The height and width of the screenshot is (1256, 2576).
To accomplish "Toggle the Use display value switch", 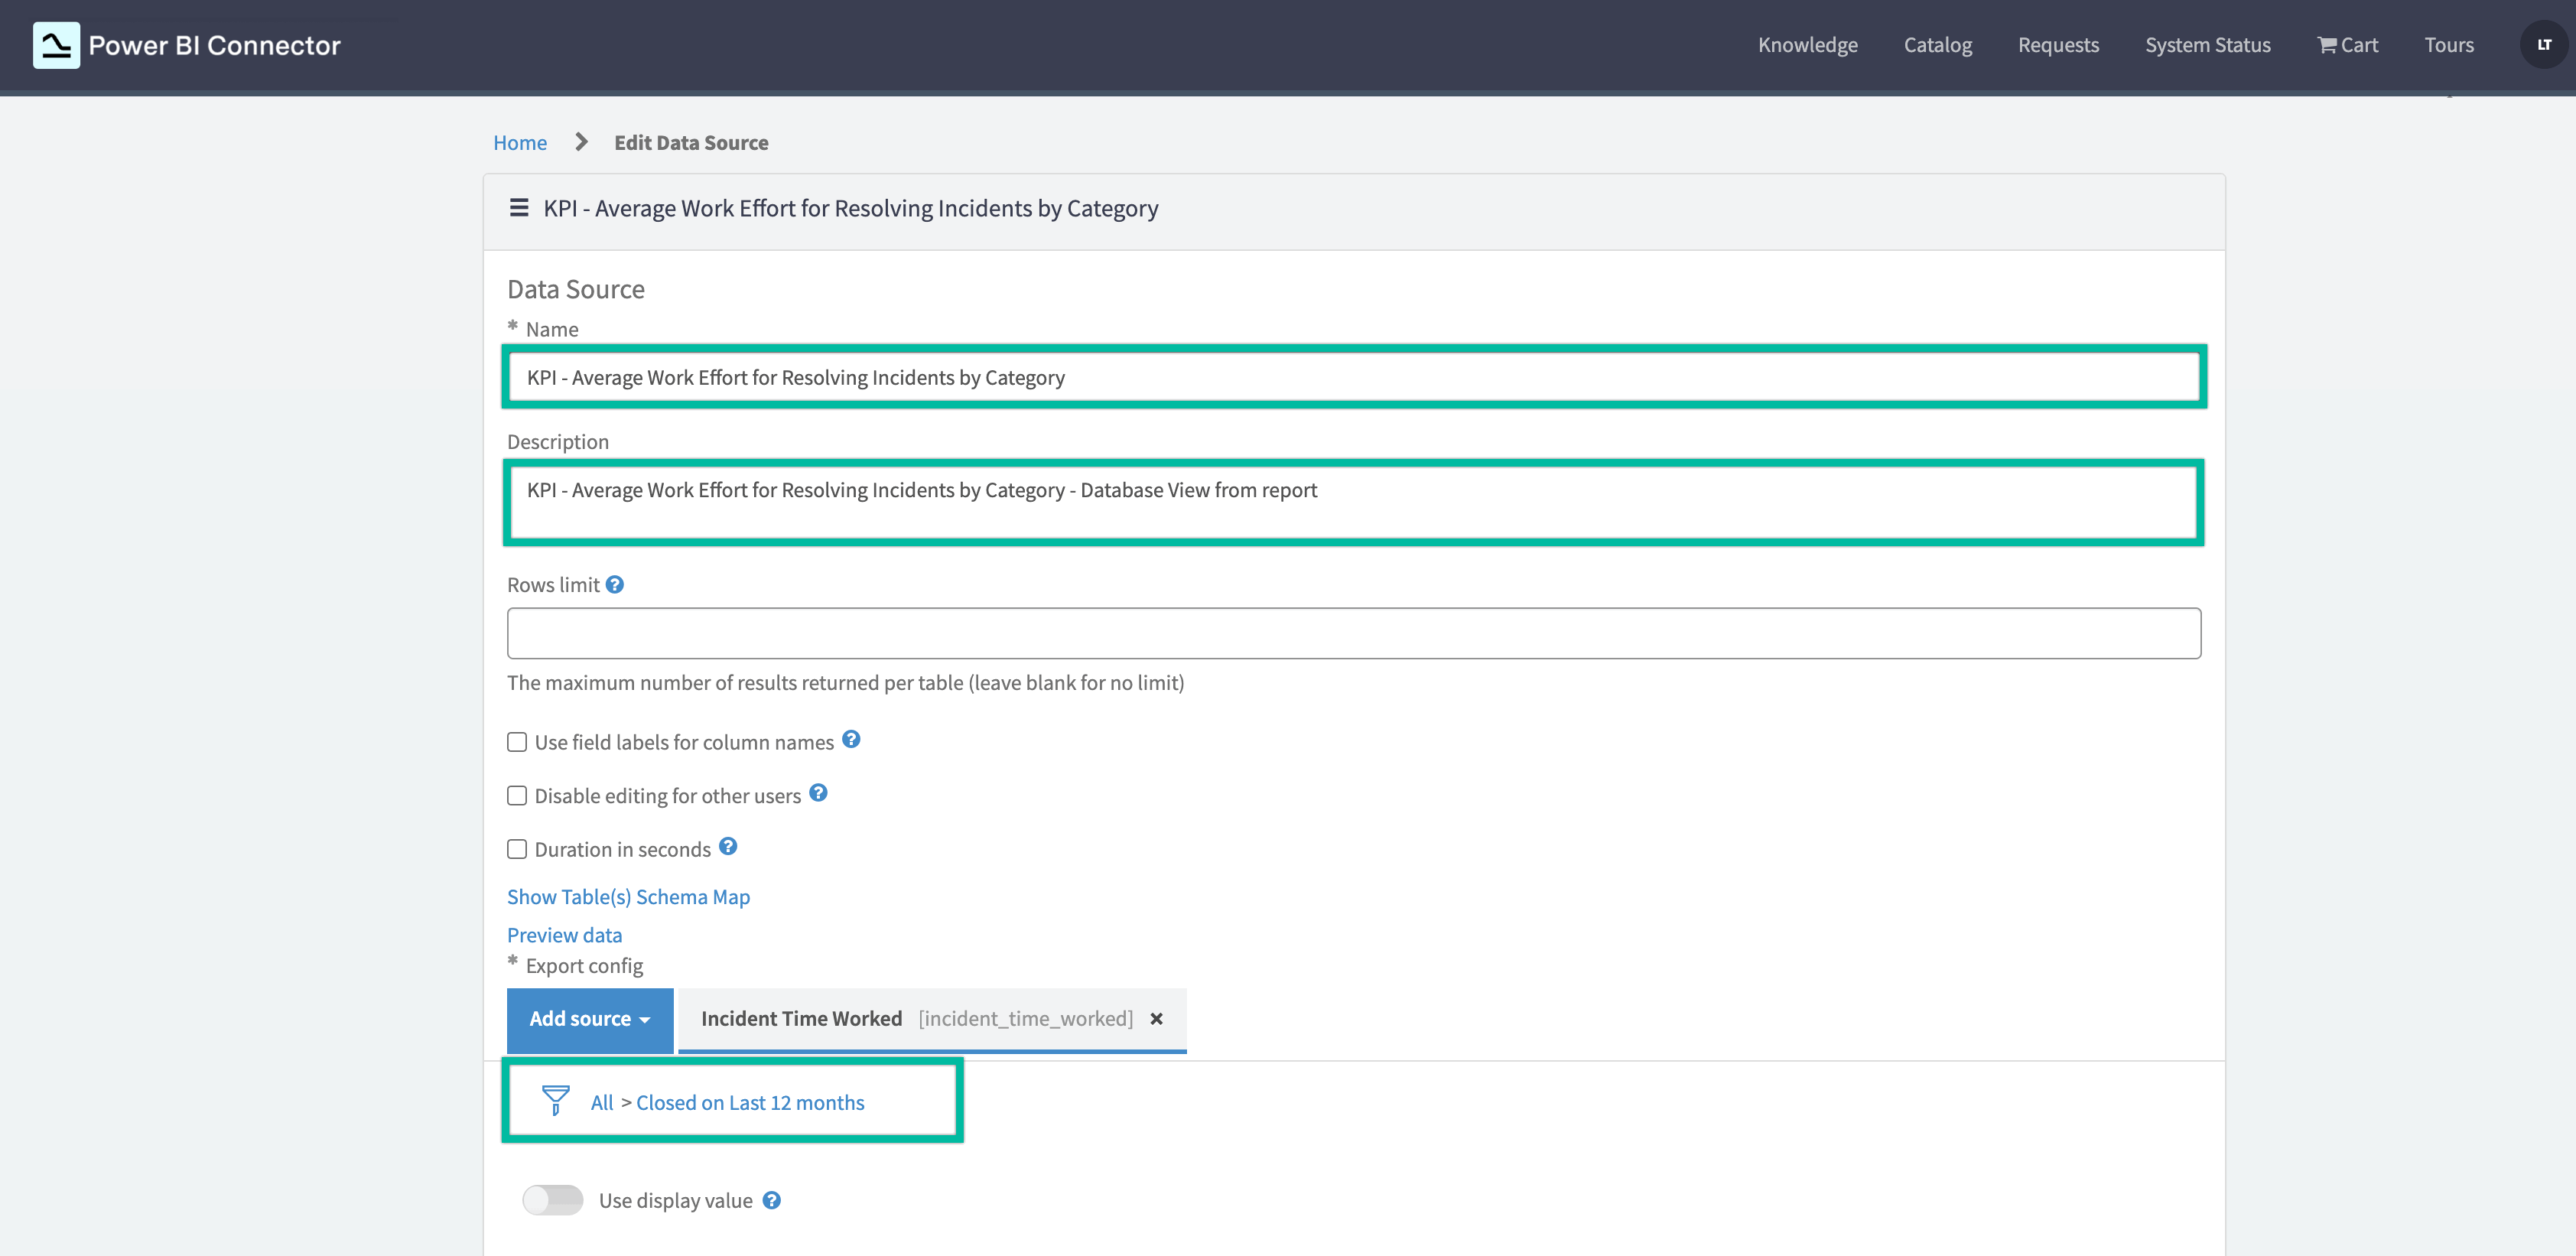I will (x=553, y=1200).
